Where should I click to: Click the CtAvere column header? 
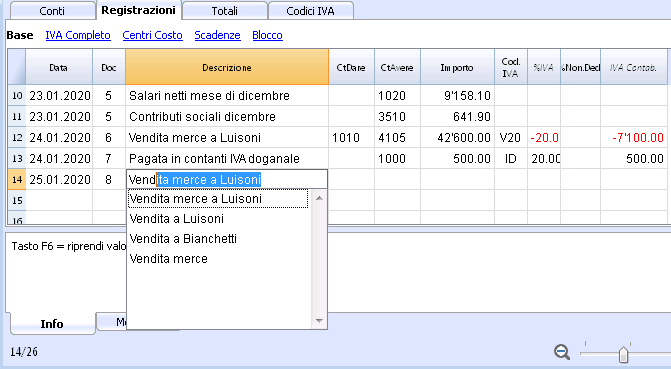pos(397,67)
